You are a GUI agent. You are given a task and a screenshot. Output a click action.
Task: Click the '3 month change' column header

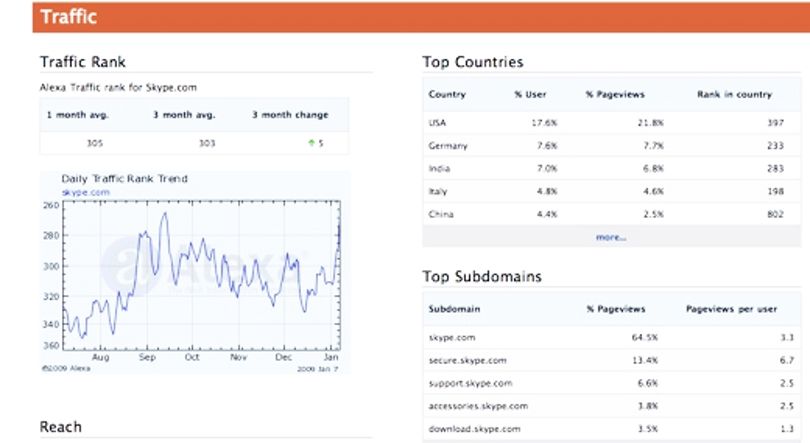pos(290,115)
